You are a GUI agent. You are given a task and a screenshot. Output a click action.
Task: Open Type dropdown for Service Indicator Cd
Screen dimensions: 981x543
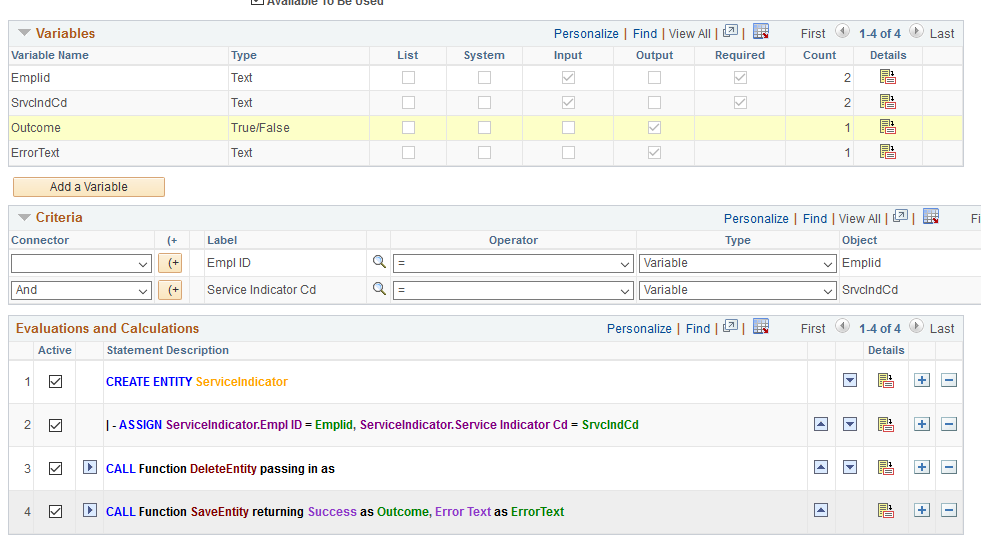click(x=738, y=290)
